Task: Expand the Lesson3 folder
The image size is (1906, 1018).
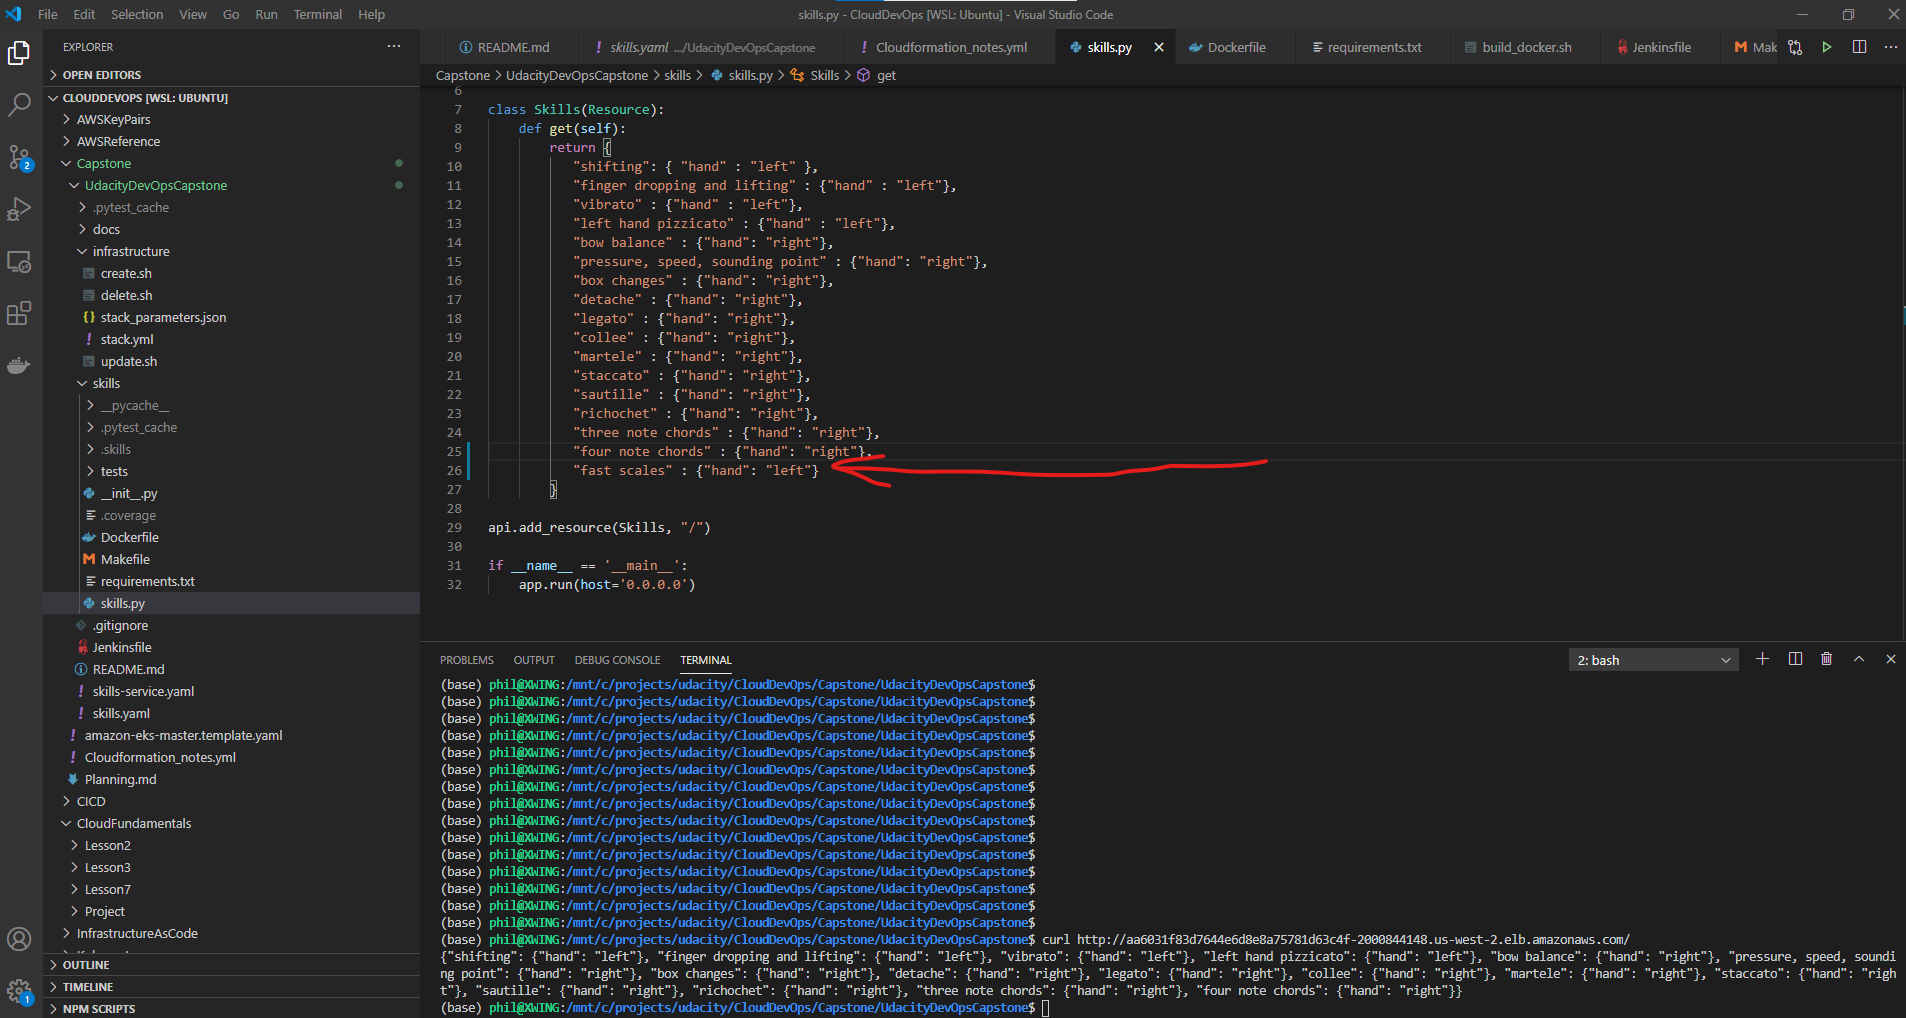Action: coord(232,868)
